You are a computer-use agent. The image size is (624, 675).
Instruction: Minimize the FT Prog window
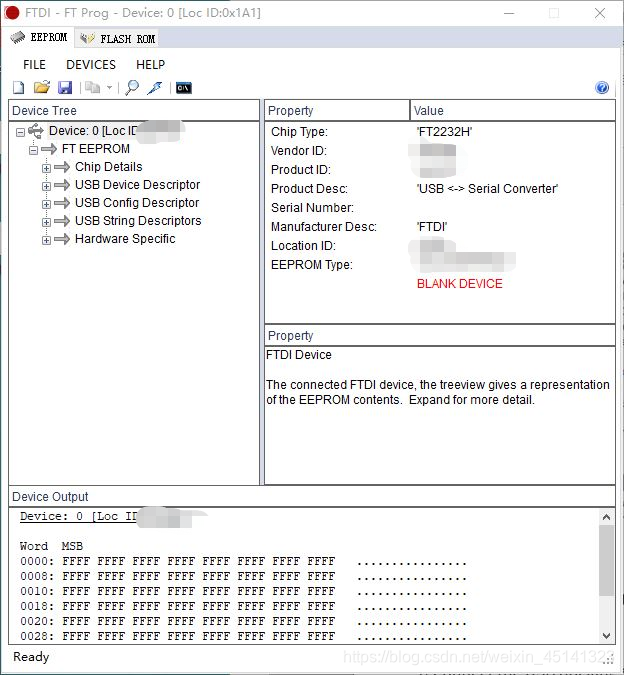pyautogui.click(x=509, y=13)
